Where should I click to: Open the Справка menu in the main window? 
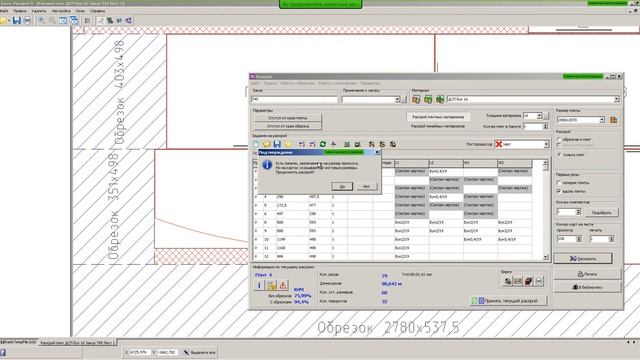(98, 11)
